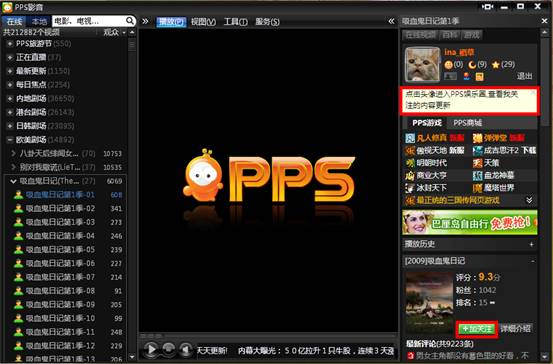Open the 播放(P) menu
The height and width of the screenshot is (364, 553).
coord(171,22)
